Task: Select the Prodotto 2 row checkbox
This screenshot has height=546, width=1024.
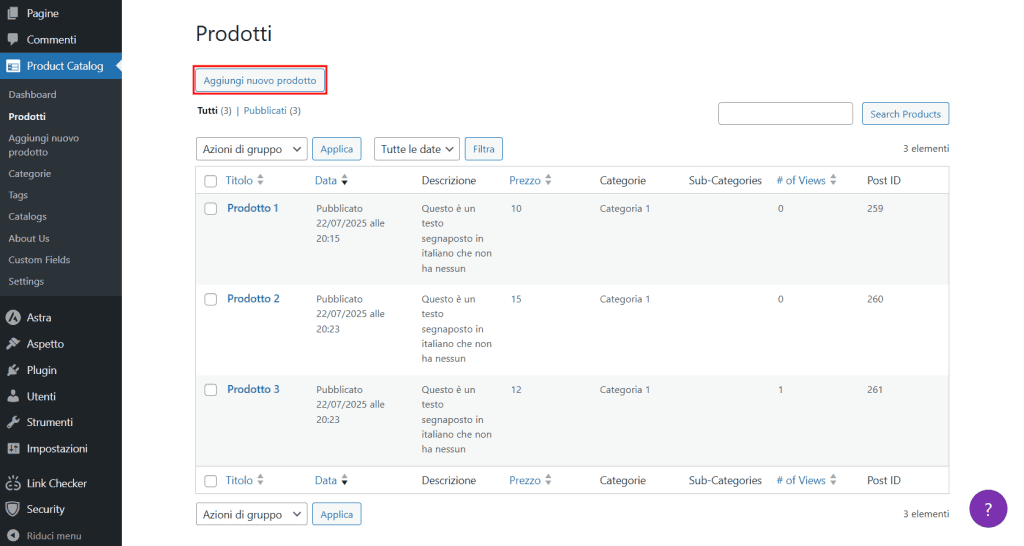Action: [211, 299]
